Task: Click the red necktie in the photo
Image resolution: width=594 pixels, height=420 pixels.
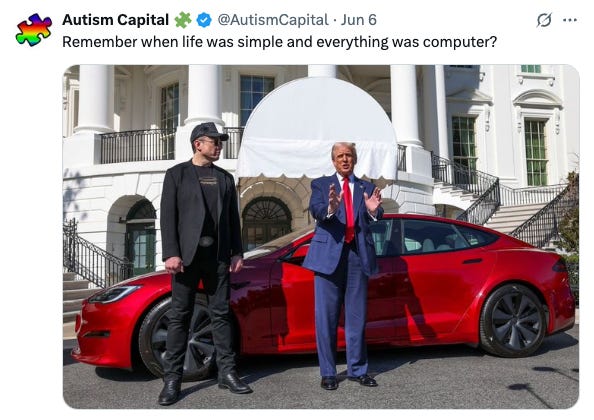Action: tap(349, 209)
